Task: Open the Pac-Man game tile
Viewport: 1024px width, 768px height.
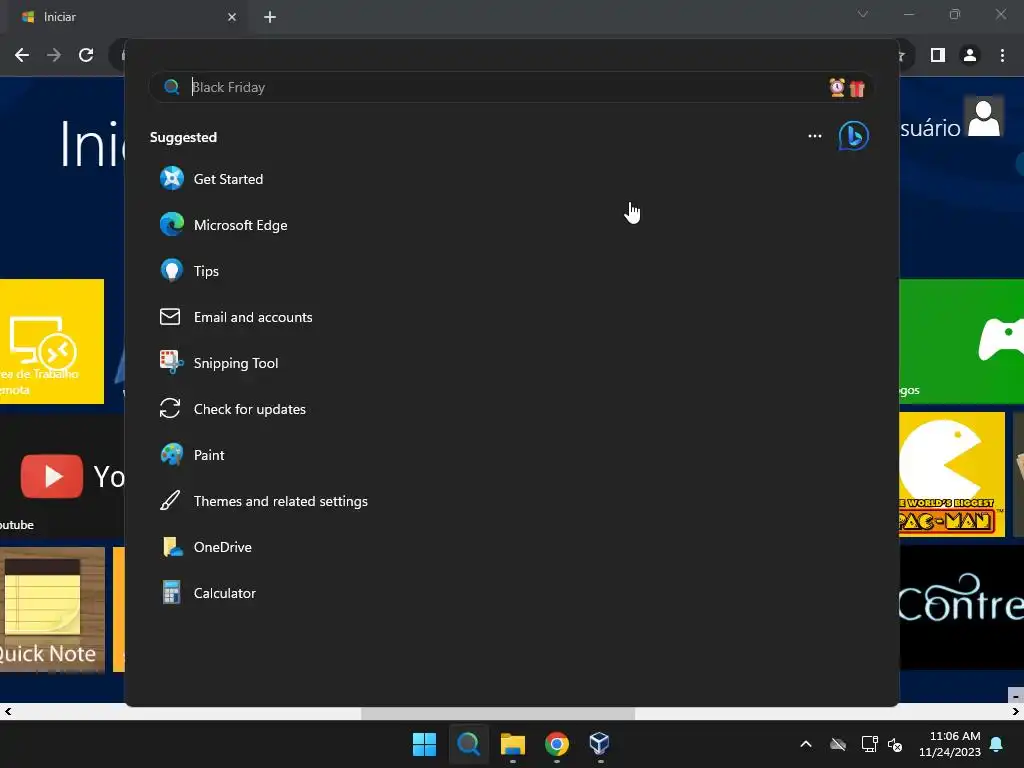Action: pos(952,474)
